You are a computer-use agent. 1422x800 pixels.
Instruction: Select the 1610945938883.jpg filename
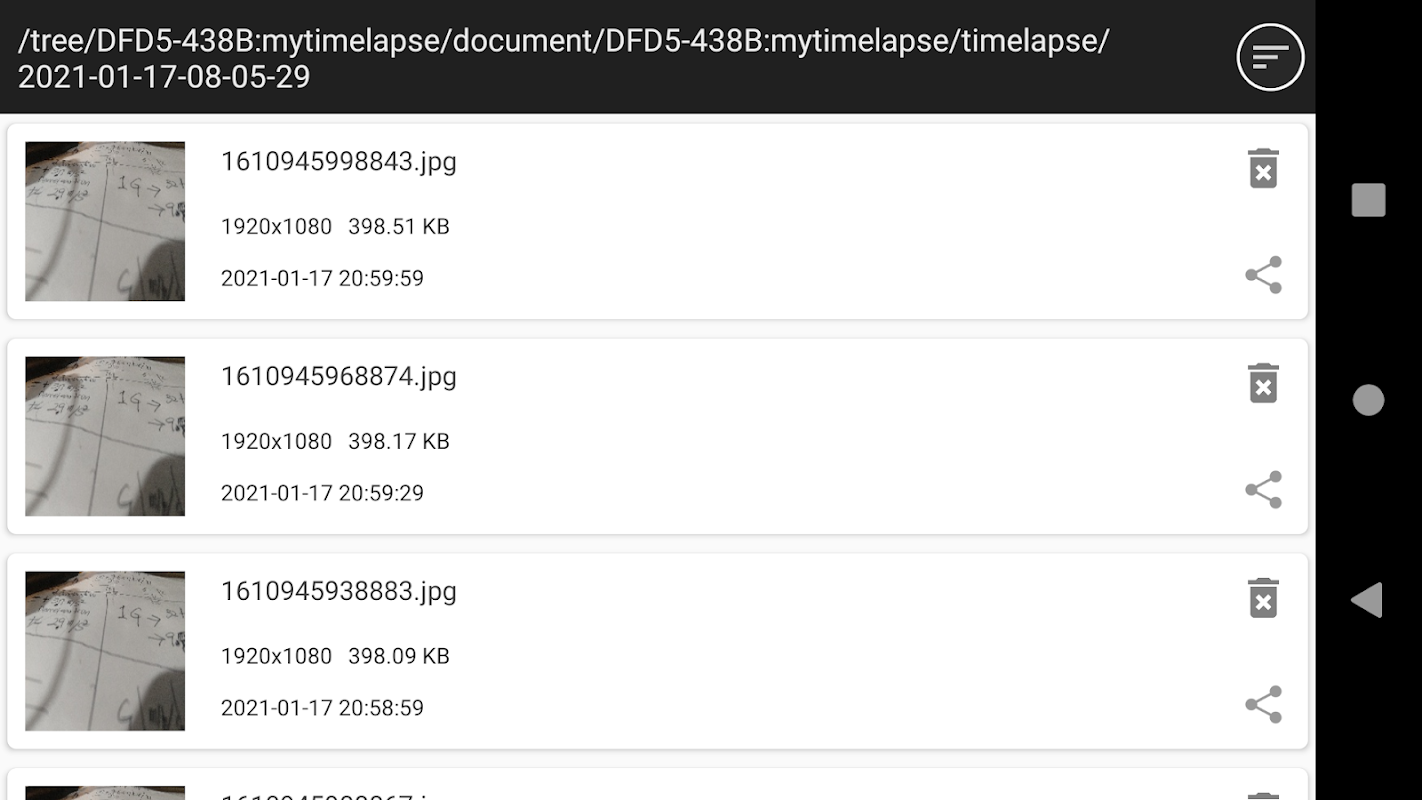(338, 592)
